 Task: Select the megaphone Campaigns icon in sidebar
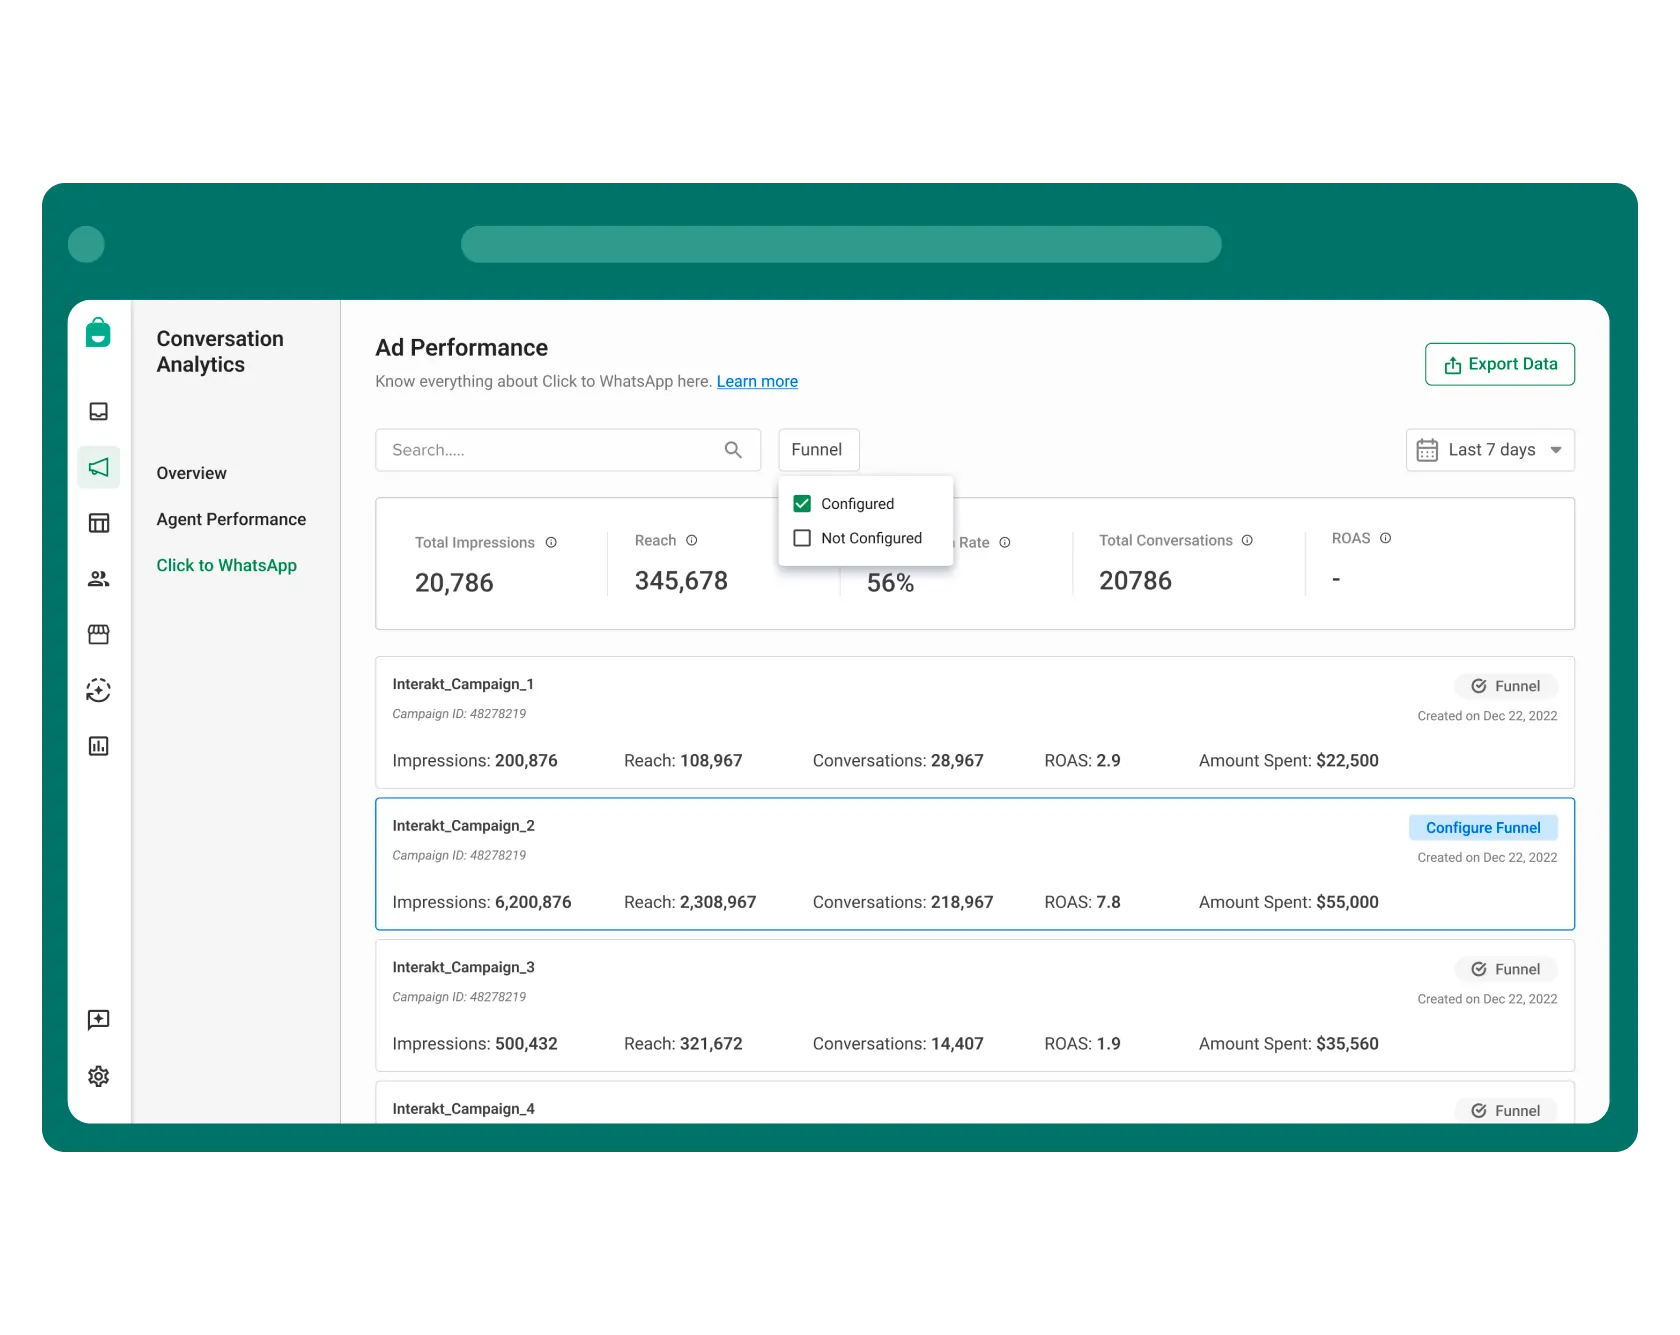98,466
